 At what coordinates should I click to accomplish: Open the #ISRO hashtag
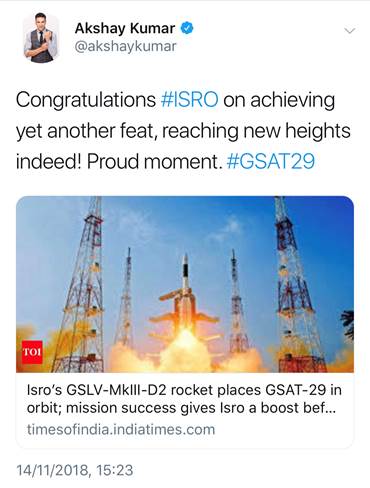189,100
